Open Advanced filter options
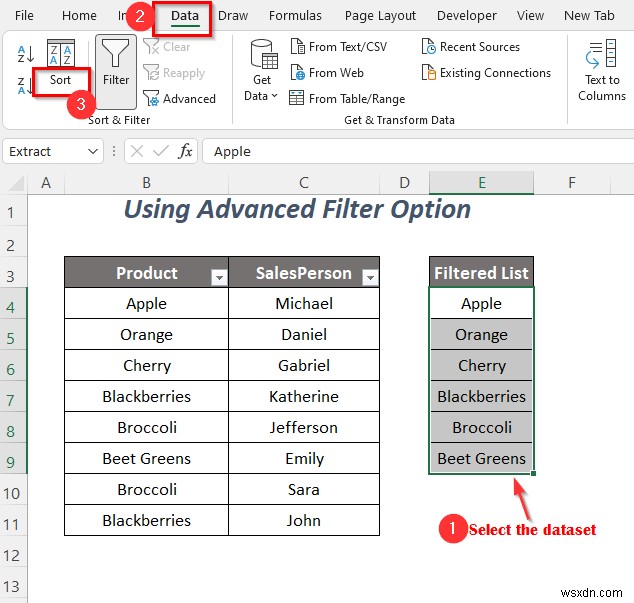Screen dimensions: 634x603 pos(180,99)
